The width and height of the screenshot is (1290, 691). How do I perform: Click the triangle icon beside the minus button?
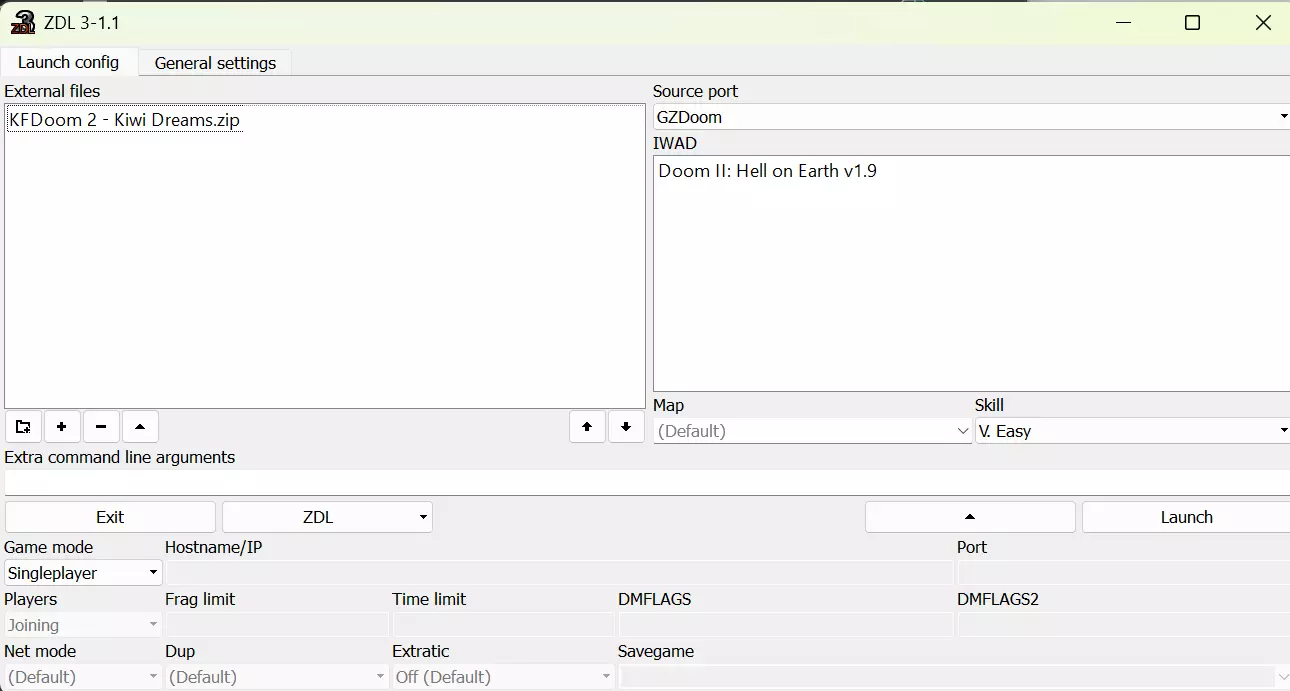pyautogui.click(x=140, y=427)
